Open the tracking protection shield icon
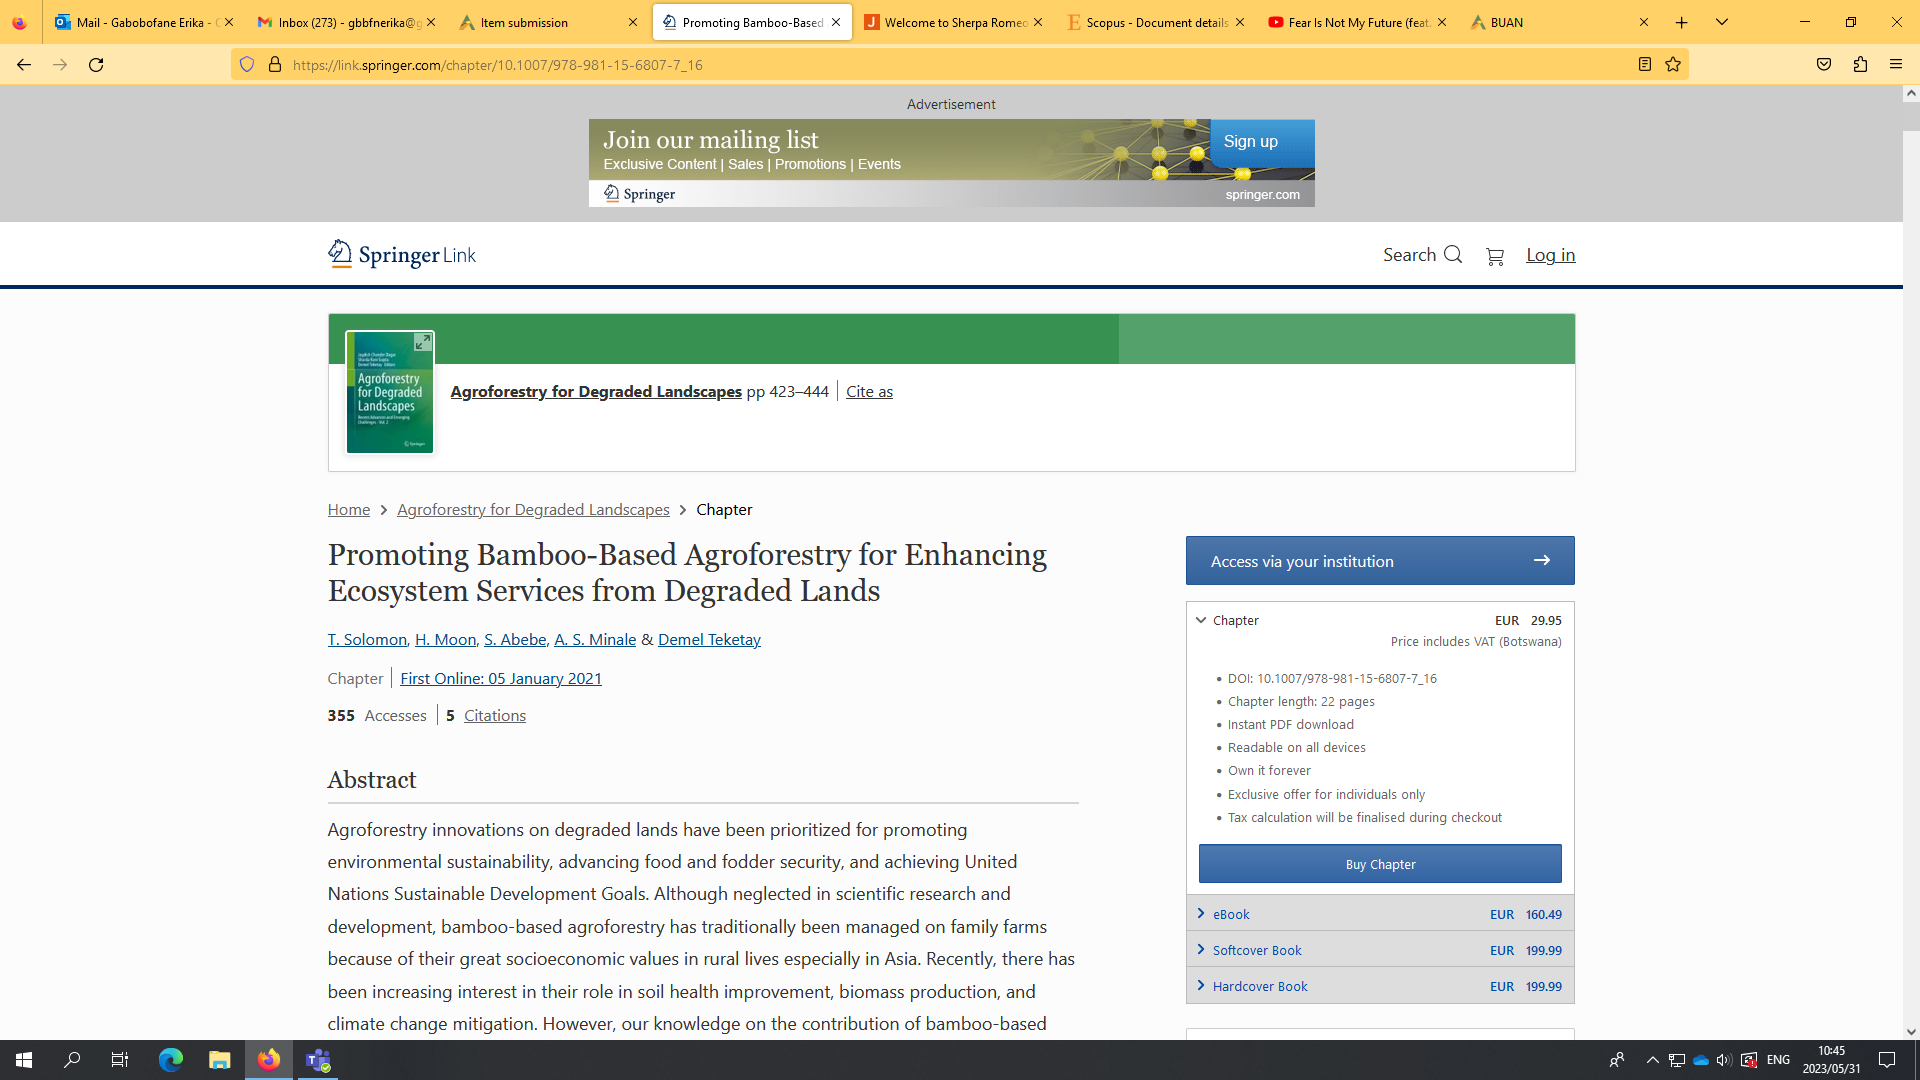The image size is (1920, 1080). point(247,65)
